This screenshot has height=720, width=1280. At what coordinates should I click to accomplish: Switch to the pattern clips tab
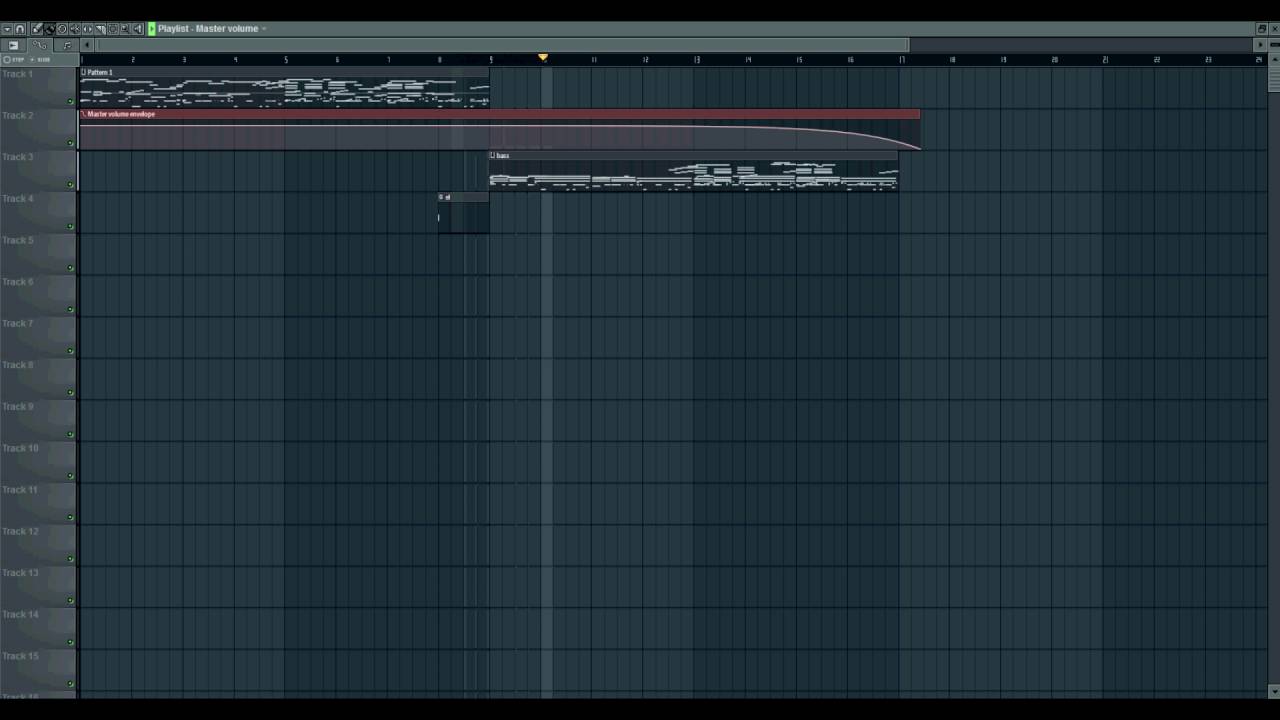(67, 45)
